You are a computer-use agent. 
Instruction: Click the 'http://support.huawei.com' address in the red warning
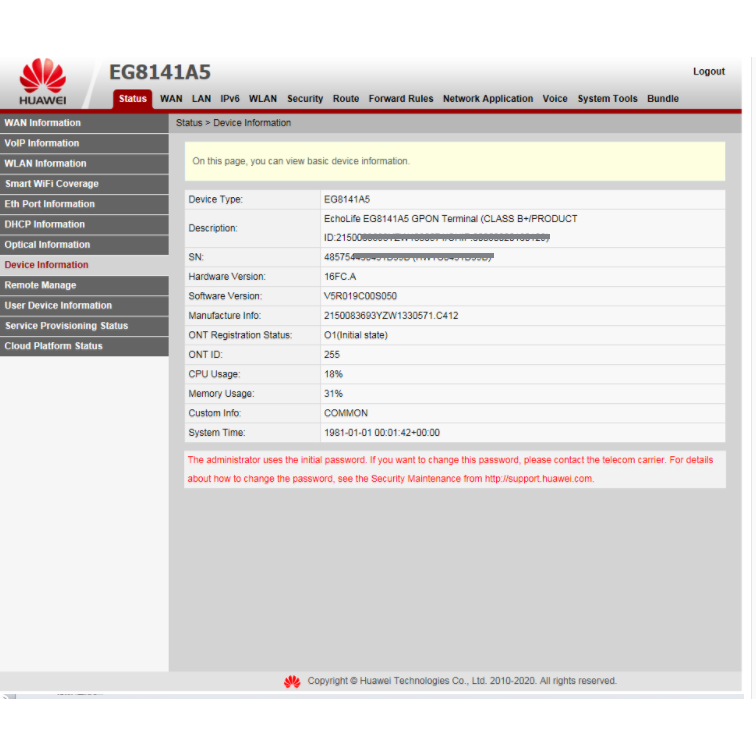tap(539, 479)
